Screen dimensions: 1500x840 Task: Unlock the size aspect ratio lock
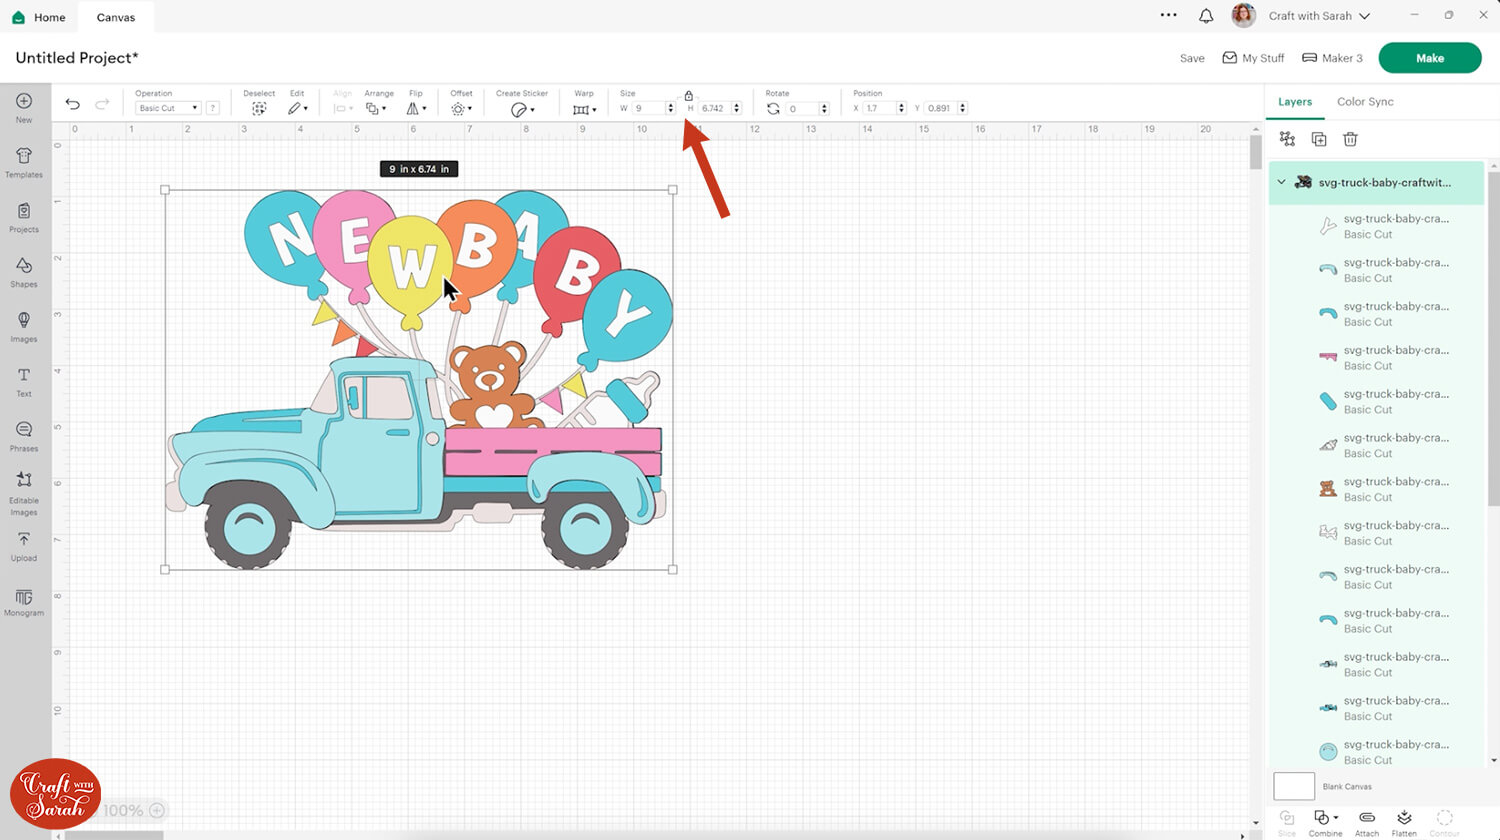pos(689,95)
